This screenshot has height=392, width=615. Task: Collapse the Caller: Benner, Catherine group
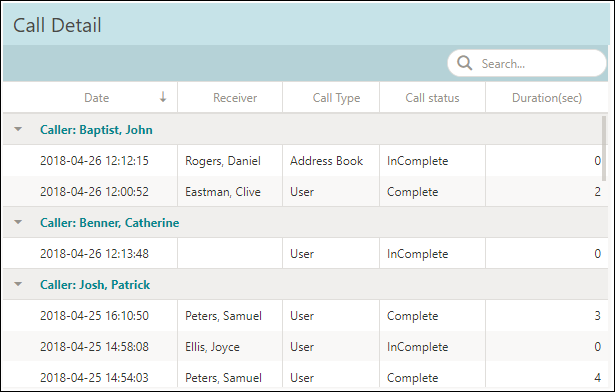(18, 222)
